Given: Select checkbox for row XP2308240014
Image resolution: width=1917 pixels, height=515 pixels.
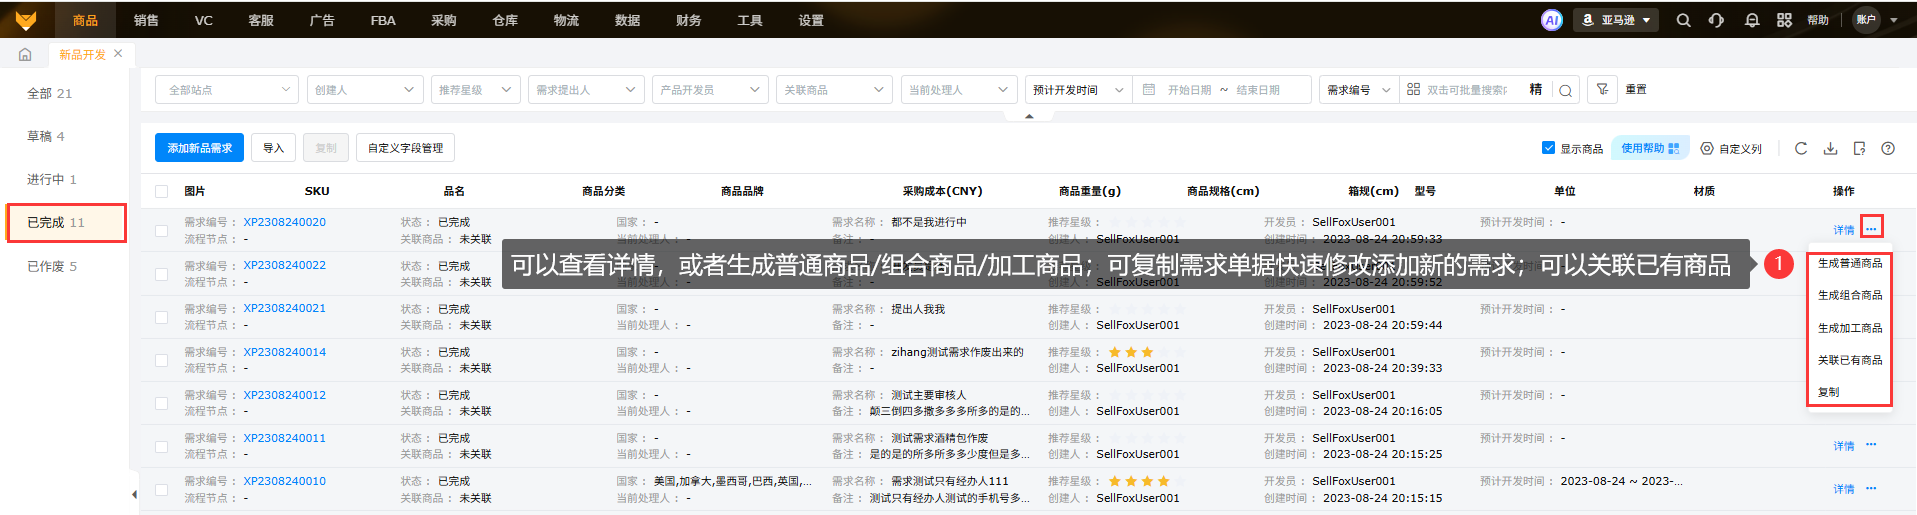Looking at the screenshot, I should point(161,360).
